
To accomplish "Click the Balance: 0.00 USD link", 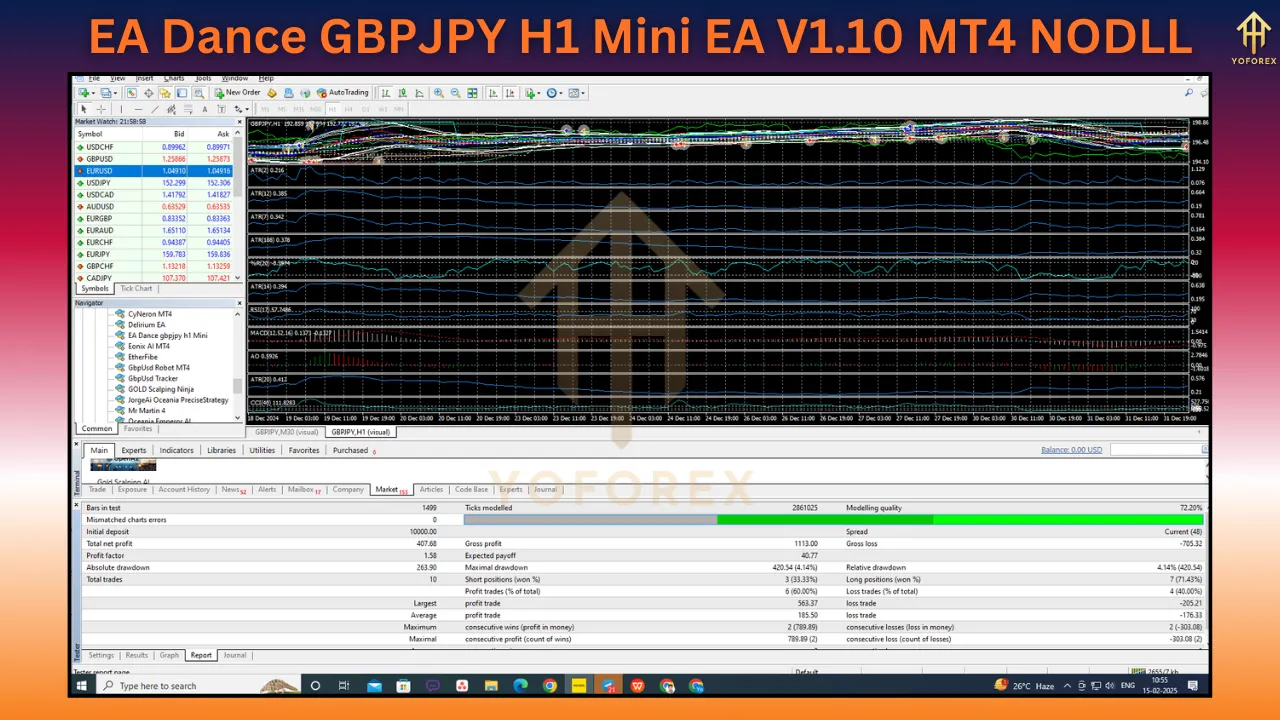I will 1072,450.
